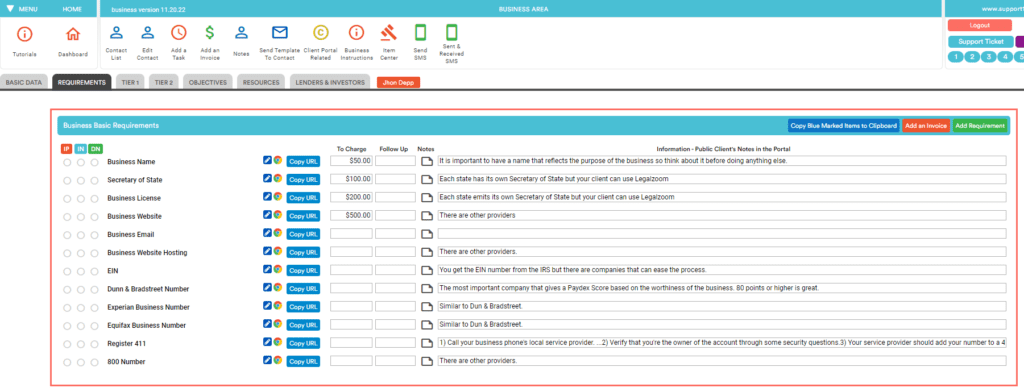
Task: Click Copy URL for Equifax Business Number
Action: coord(303,325)
